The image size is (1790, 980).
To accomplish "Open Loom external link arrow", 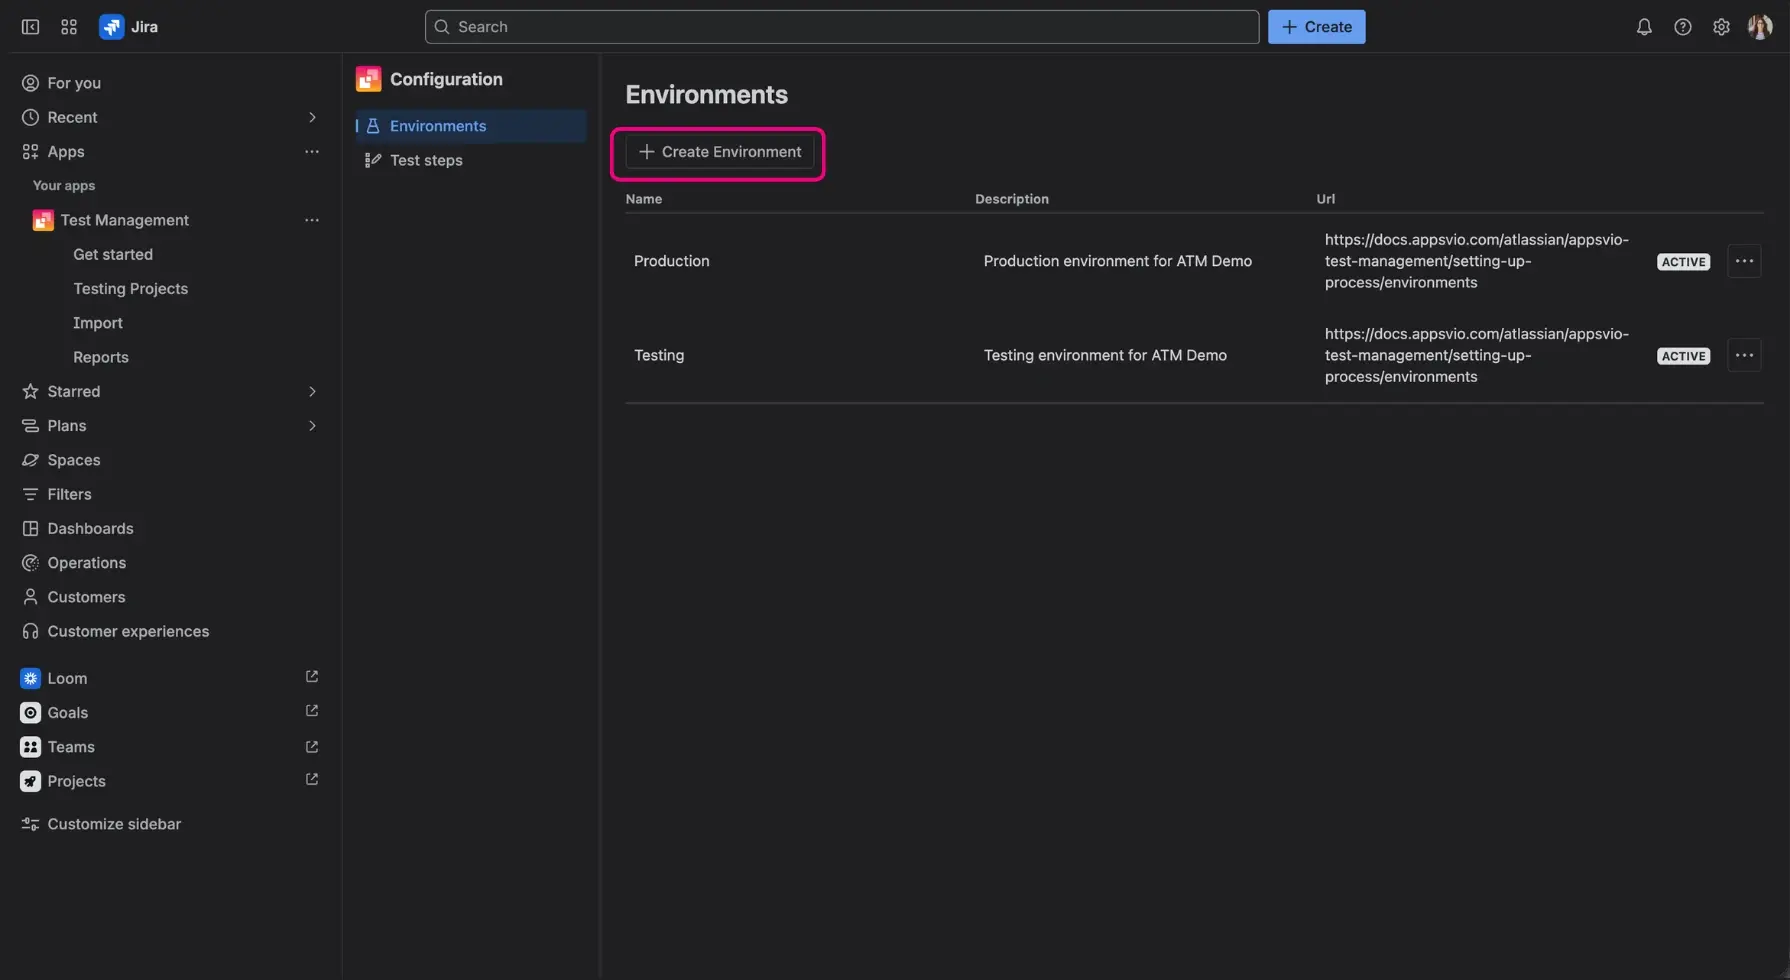I will tap(312, 677).
